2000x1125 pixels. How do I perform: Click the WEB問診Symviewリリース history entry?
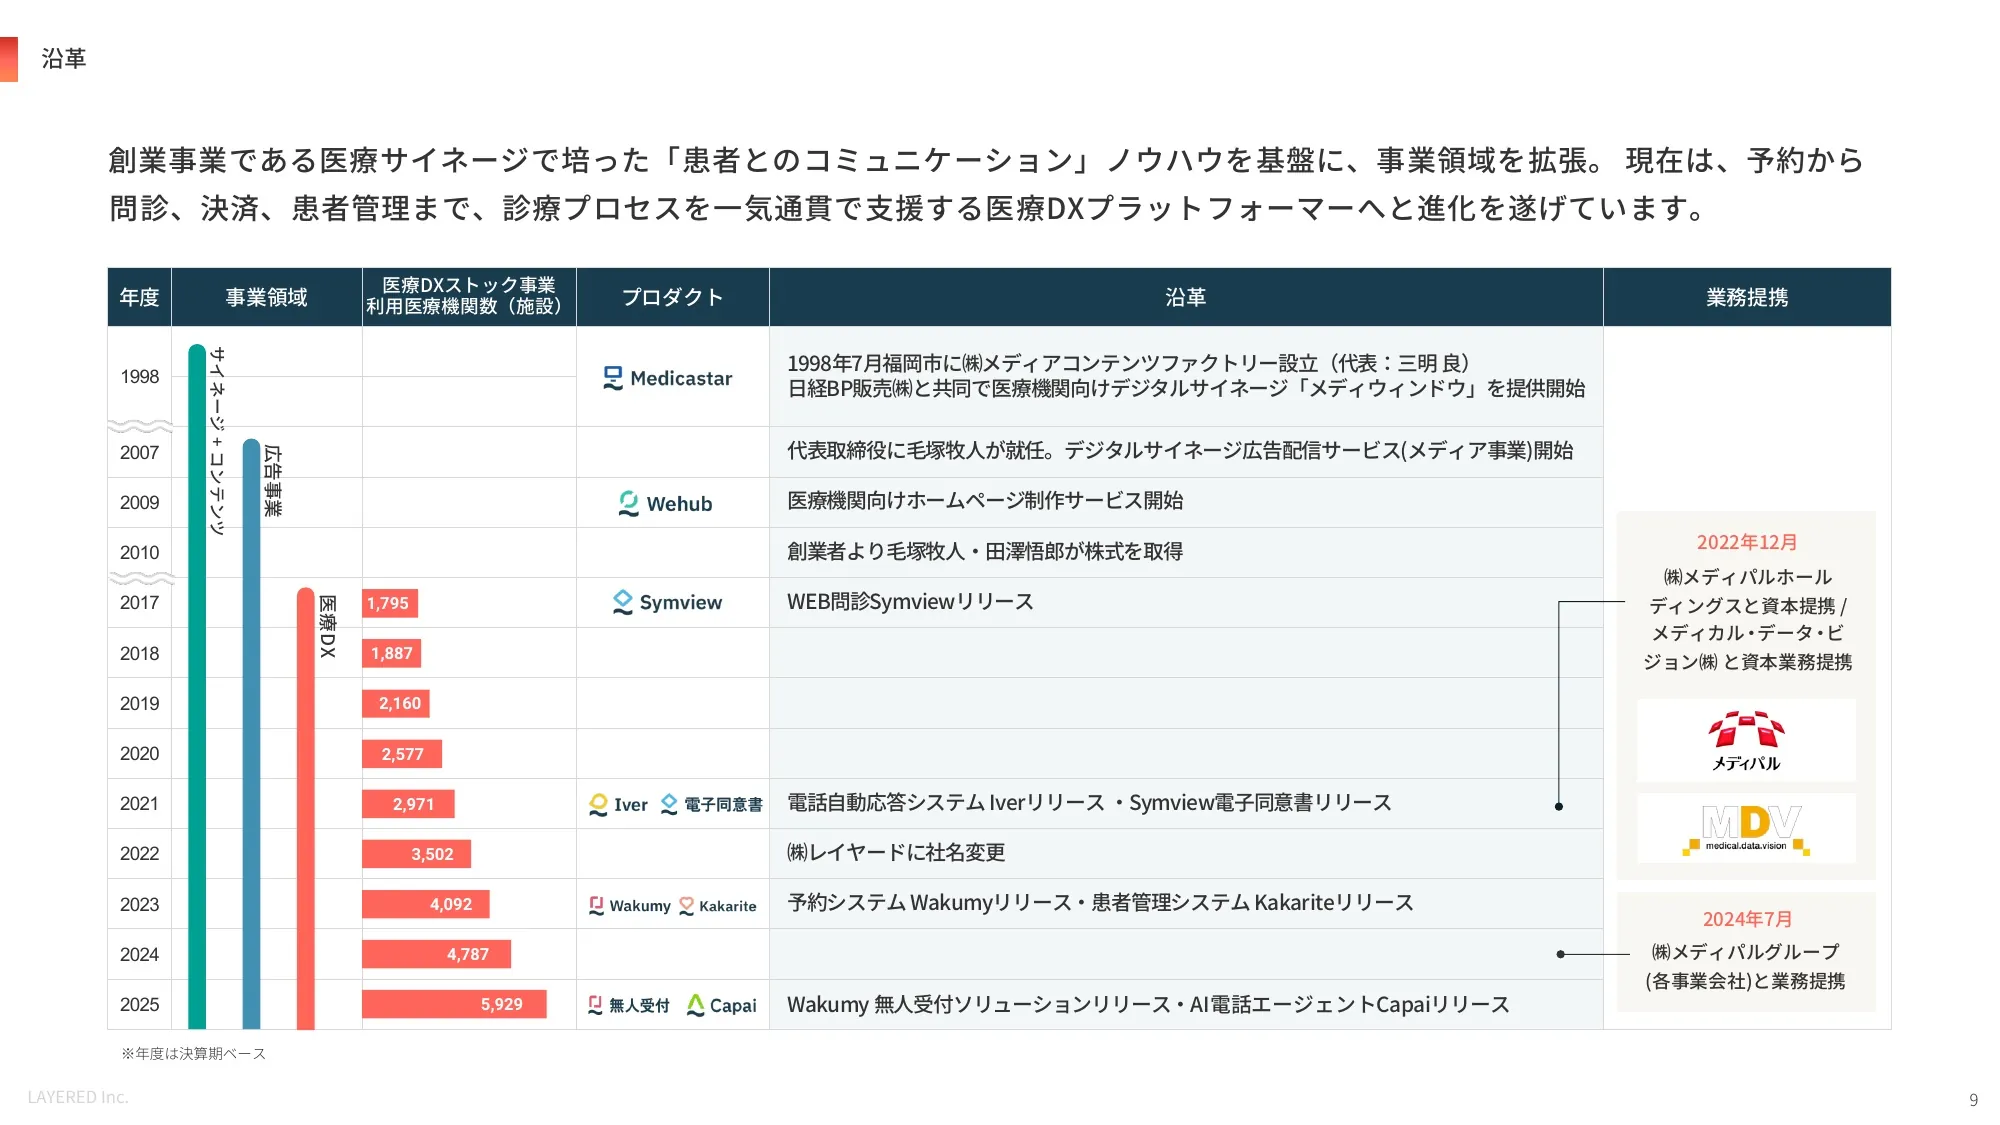(x=910, y=602)
